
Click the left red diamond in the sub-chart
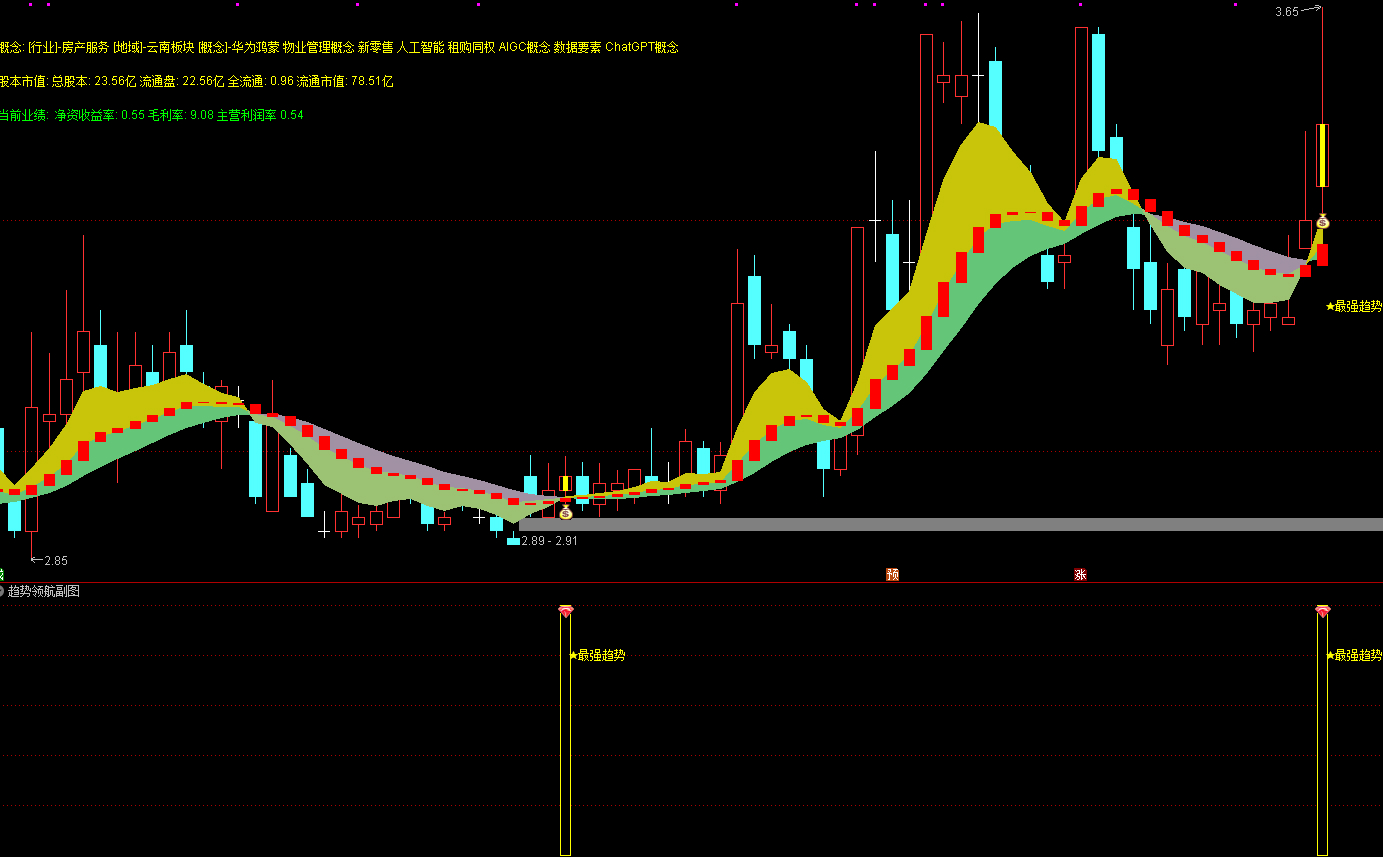pos(565,610)
